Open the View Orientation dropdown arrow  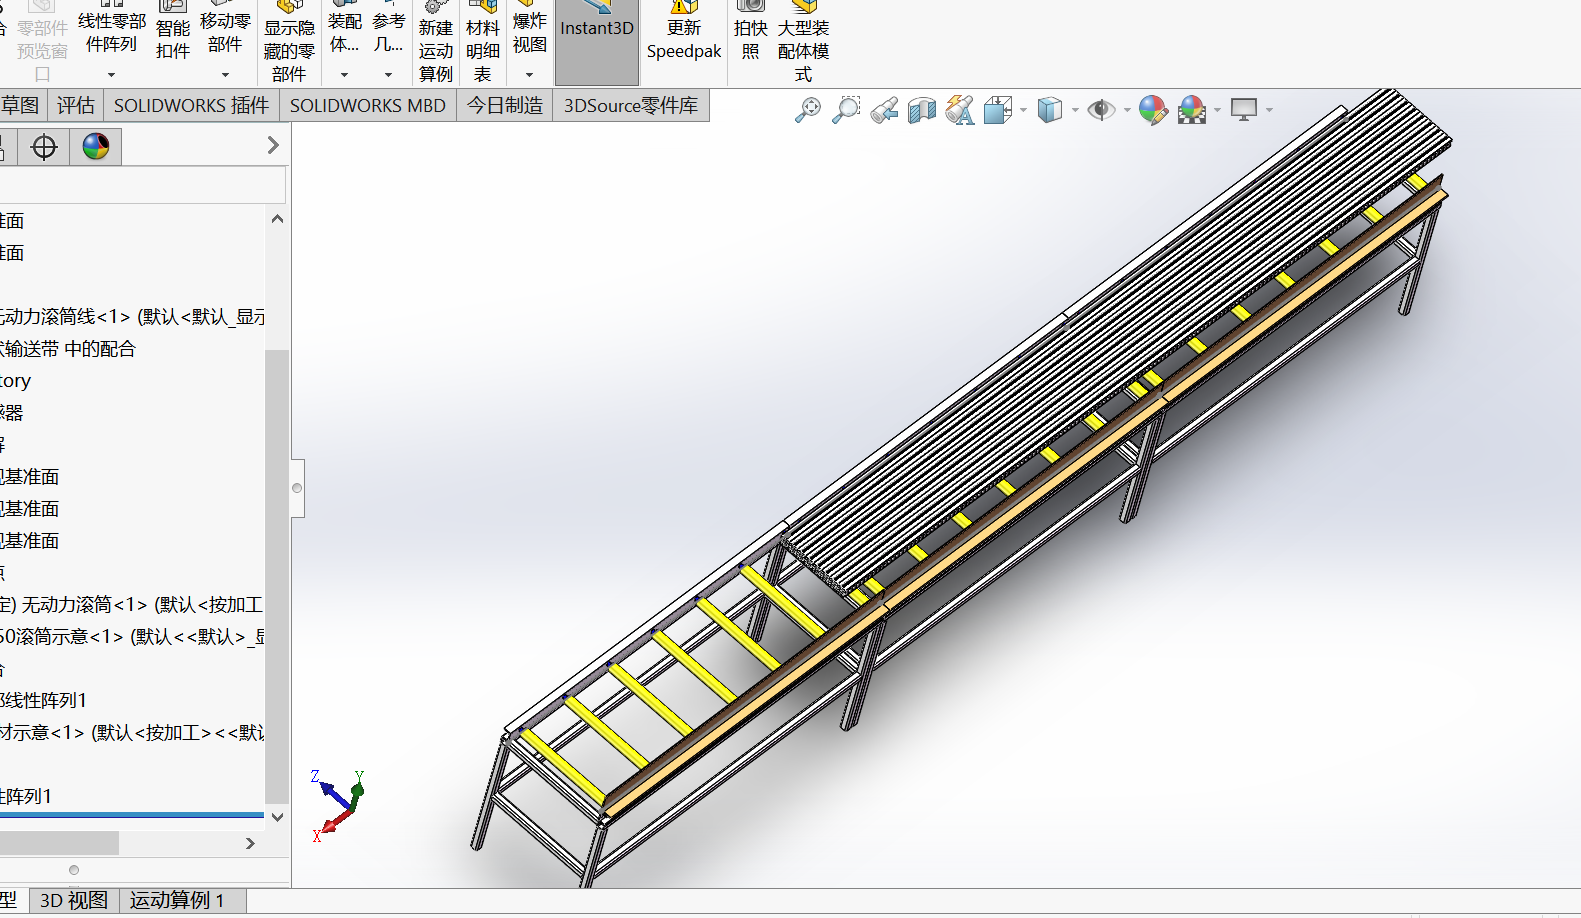pos(1023,110)
